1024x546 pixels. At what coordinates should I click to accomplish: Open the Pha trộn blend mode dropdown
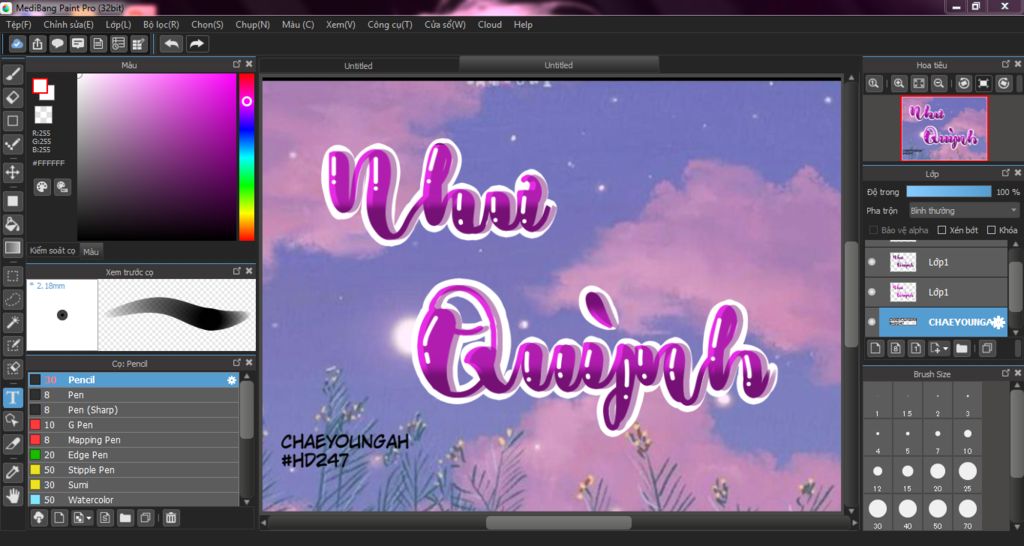(x=964, y=211)
